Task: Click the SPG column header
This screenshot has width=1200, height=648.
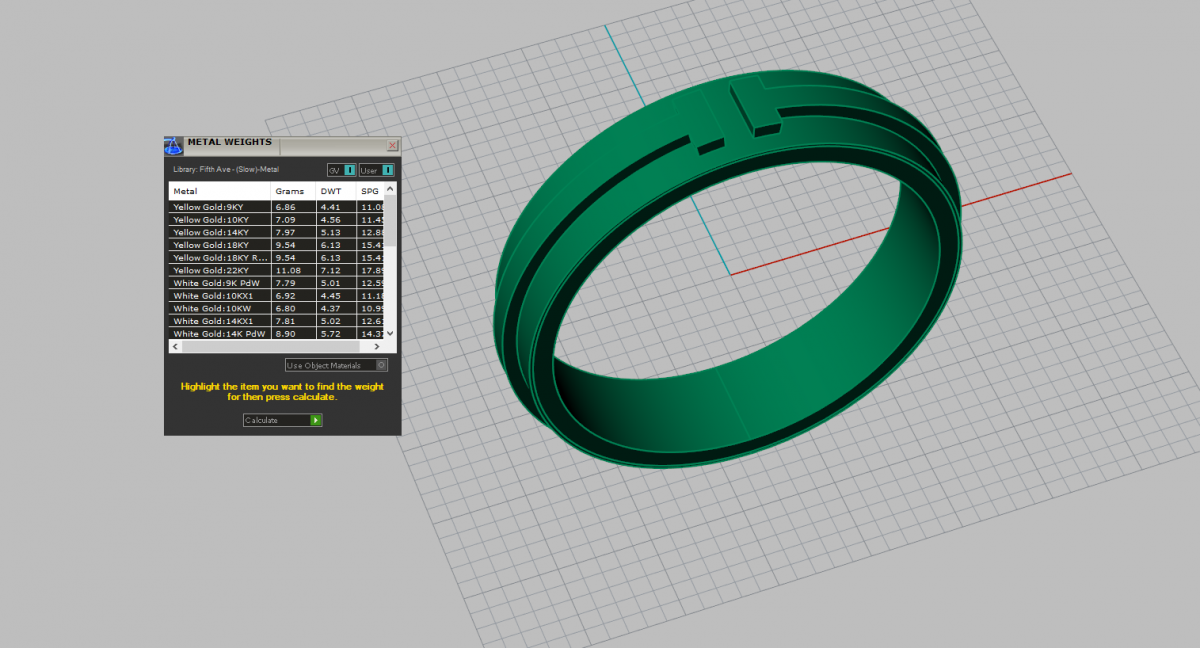Action: pyautogui.click(x=370, y=191)
